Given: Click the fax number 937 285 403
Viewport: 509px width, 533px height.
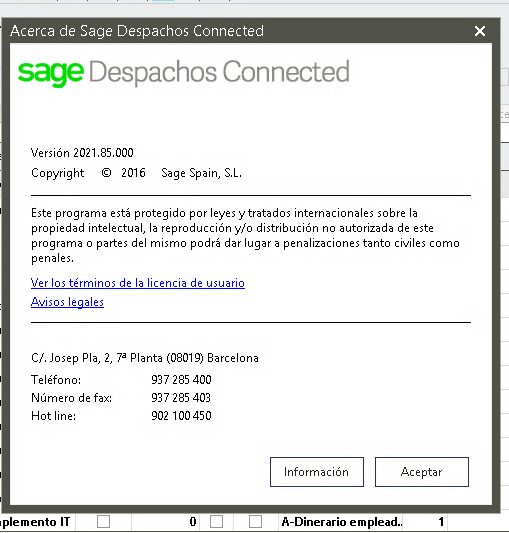Looking at the screenshot, I should click(x=181, y=397).
